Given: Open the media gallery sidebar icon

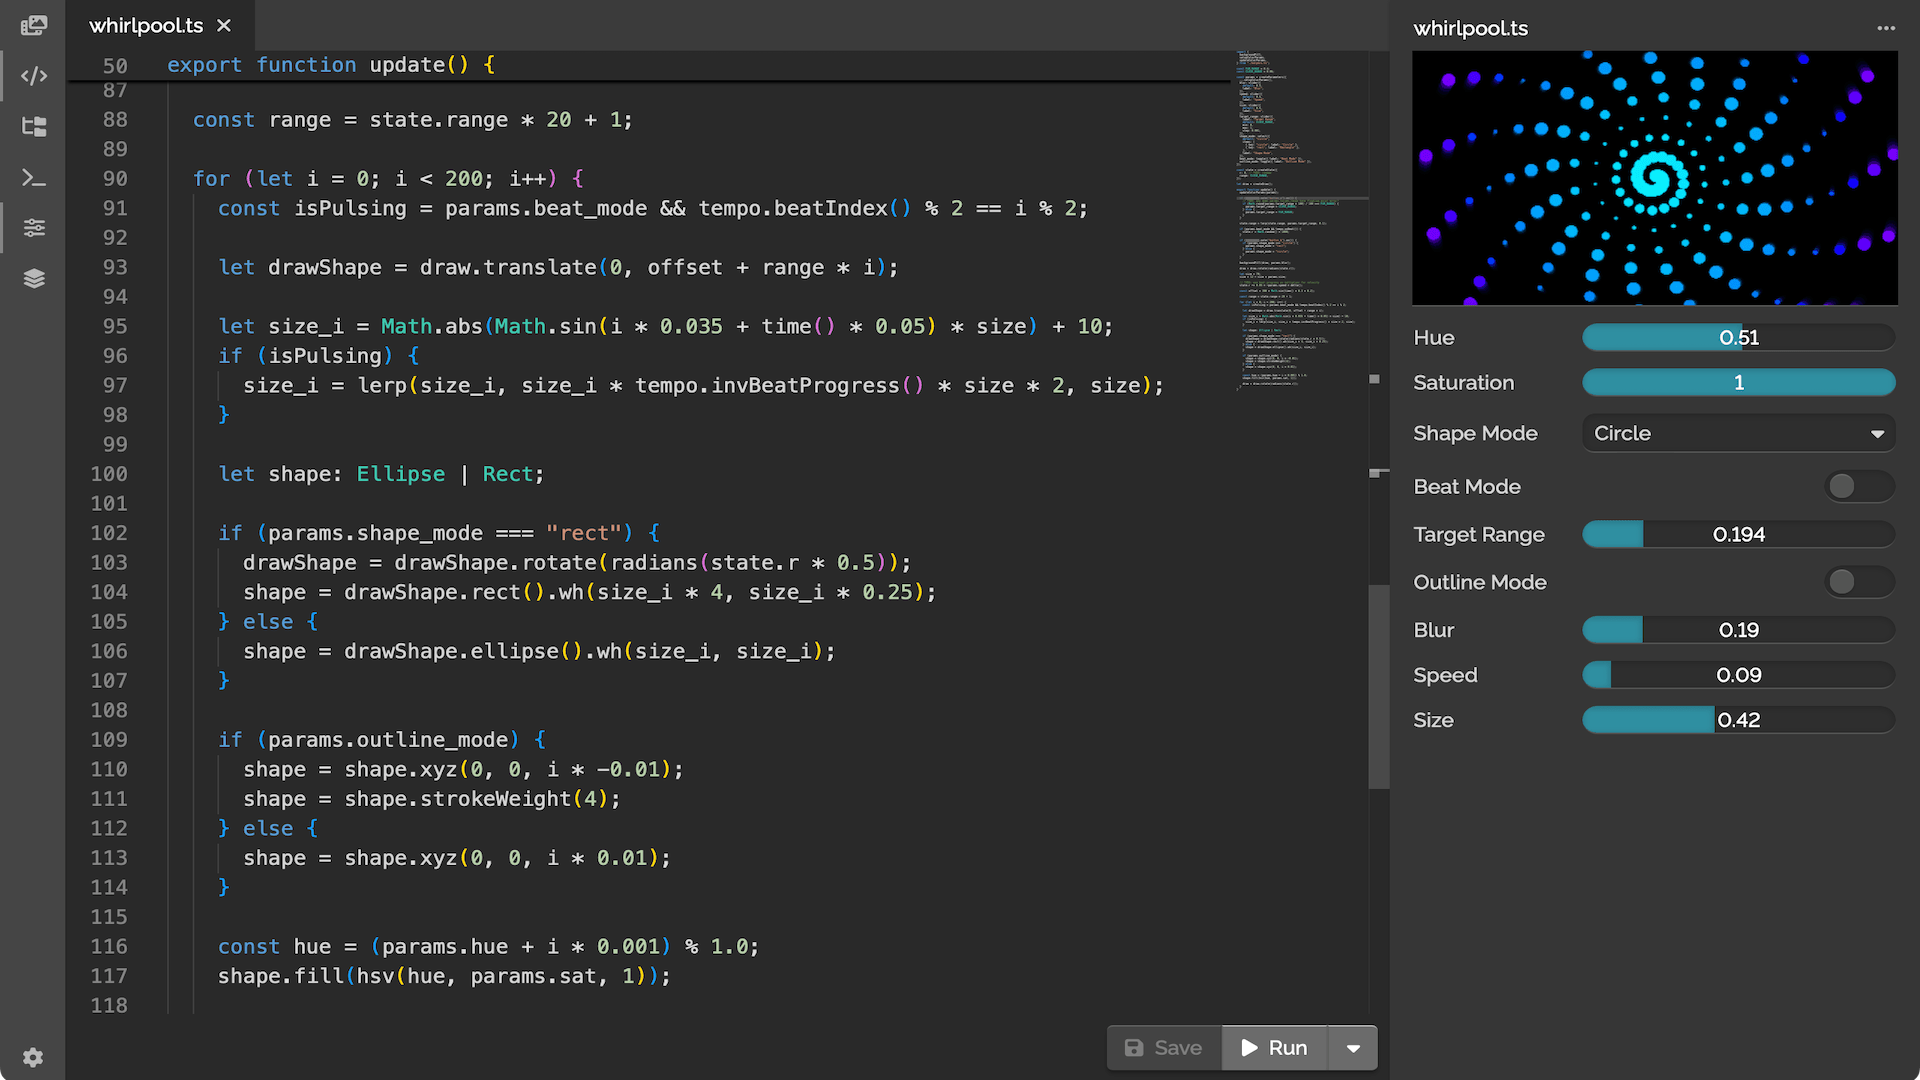Looking at the screenshot, I should 34,25.
